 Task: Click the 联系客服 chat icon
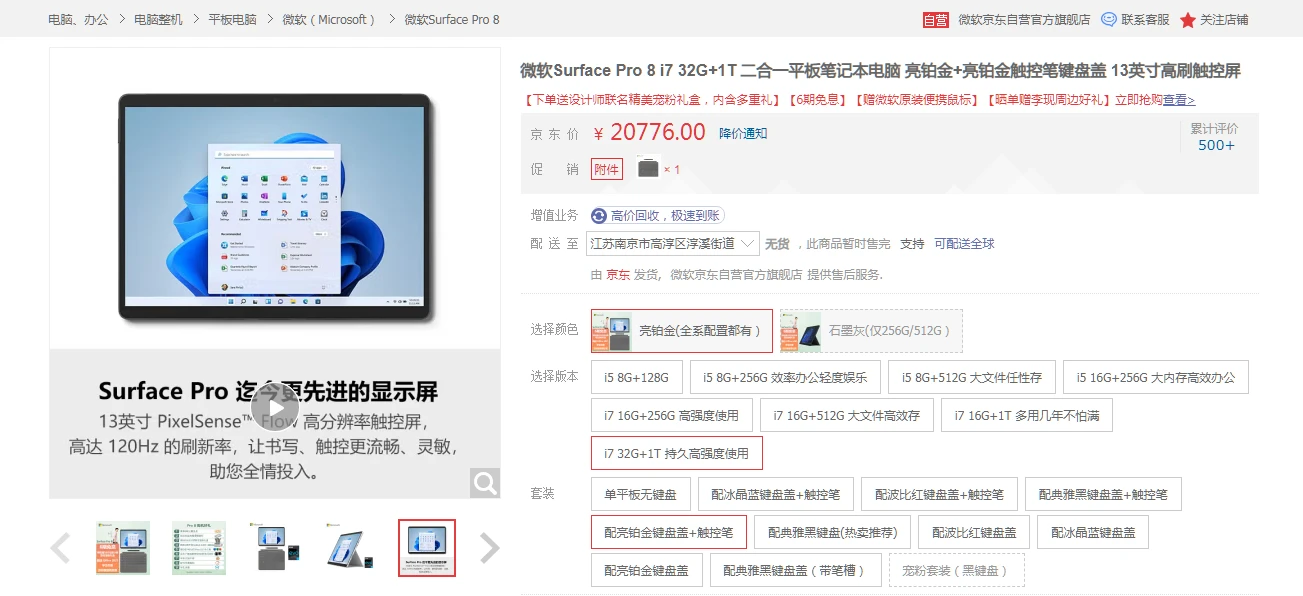coord(1109,19)
